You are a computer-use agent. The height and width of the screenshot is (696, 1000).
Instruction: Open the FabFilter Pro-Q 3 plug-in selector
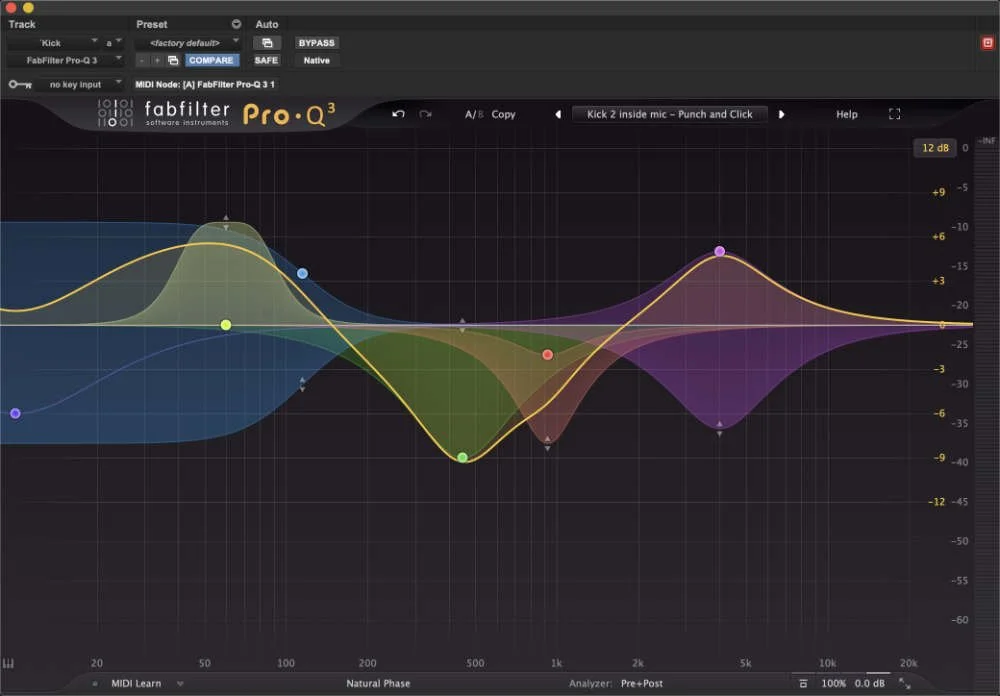(x=64, y=60)
